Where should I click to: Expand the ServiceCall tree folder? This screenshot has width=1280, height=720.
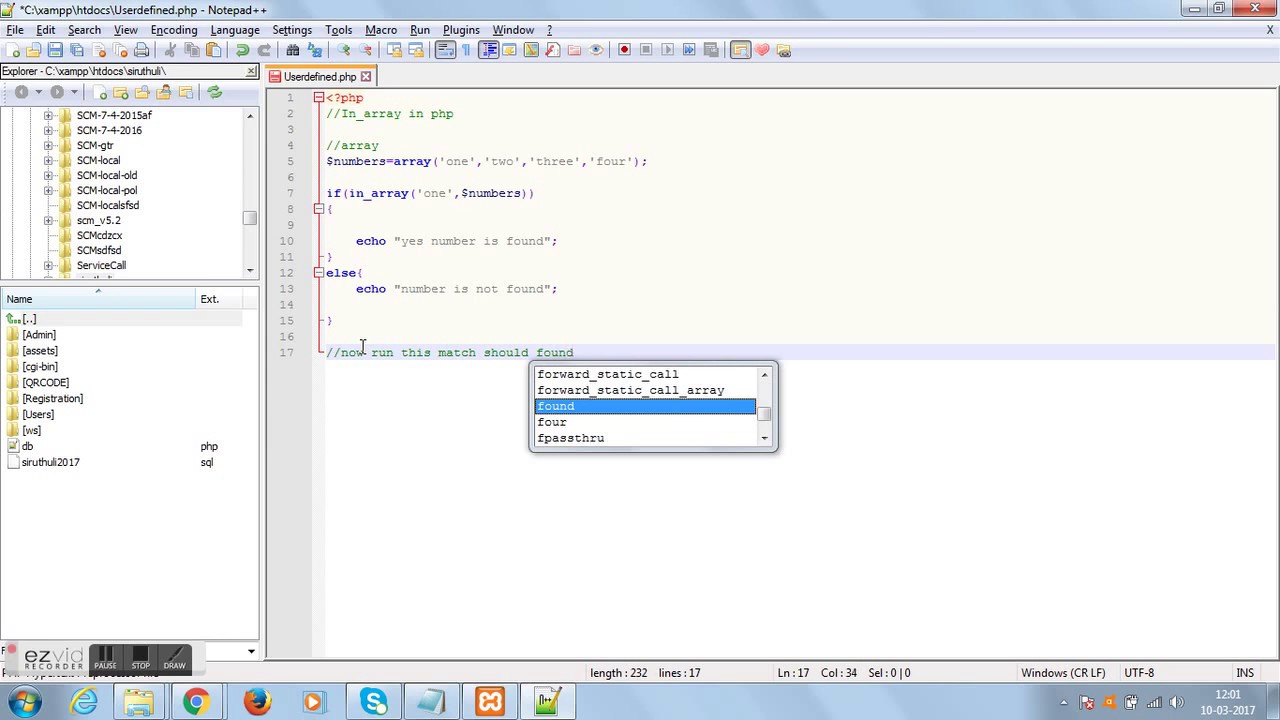click(x=48, y=265)
